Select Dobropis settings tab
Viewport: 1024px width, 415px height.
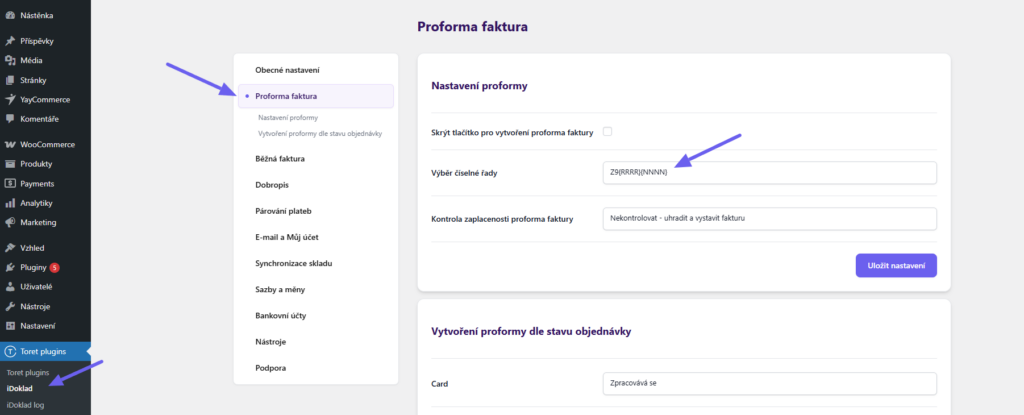click(x=272, y=185)
